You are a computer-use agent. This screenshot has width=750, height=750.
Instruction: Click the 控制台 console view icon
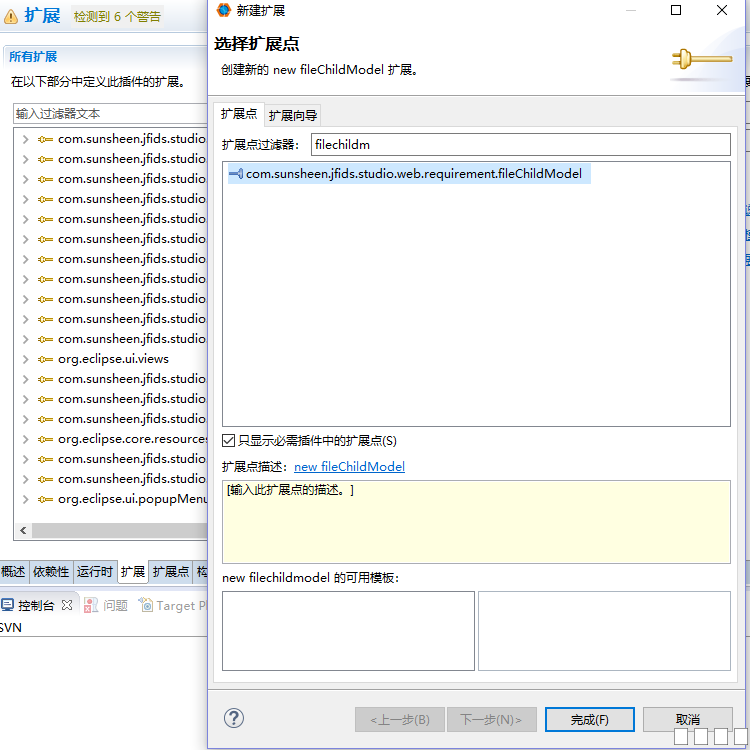(8, 605)
